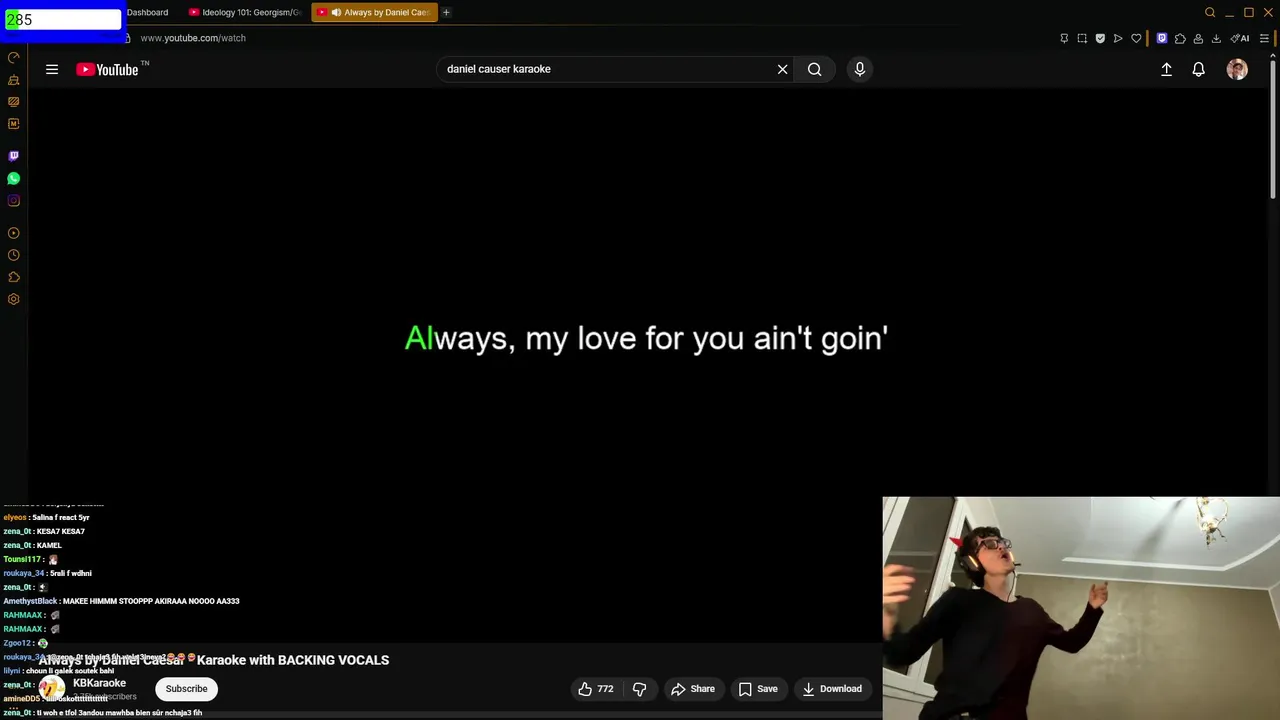This screenshot has width=1280, height=720.
Task: Open browsing history clock icon
Action: (13, 255)
